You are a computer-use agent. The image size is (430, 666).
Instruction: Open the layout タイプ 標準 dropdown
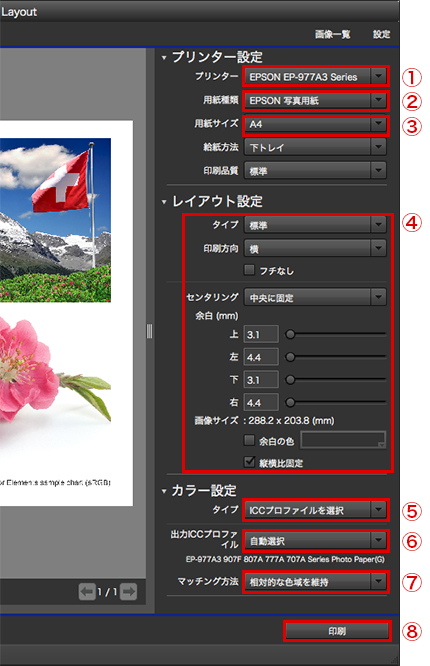315,225
